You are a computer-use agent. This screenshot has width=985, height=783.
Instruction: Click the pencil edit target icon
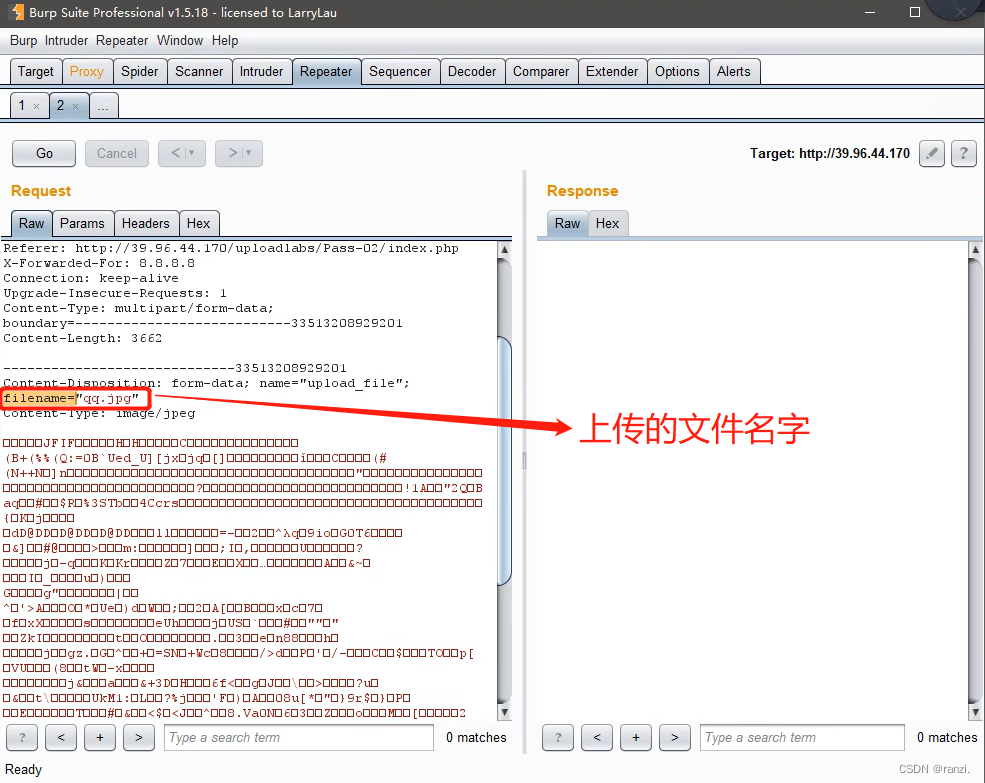(932, 153)
